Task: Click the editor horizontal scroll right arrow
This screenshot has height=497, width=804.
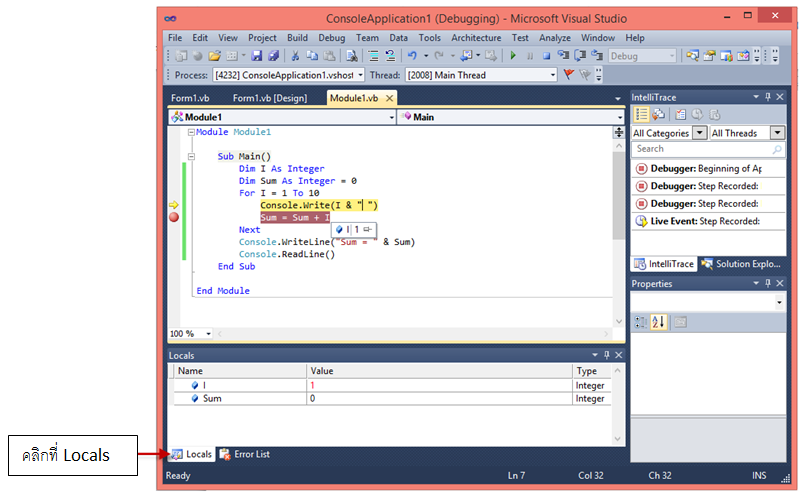Action: coord(606,334)
